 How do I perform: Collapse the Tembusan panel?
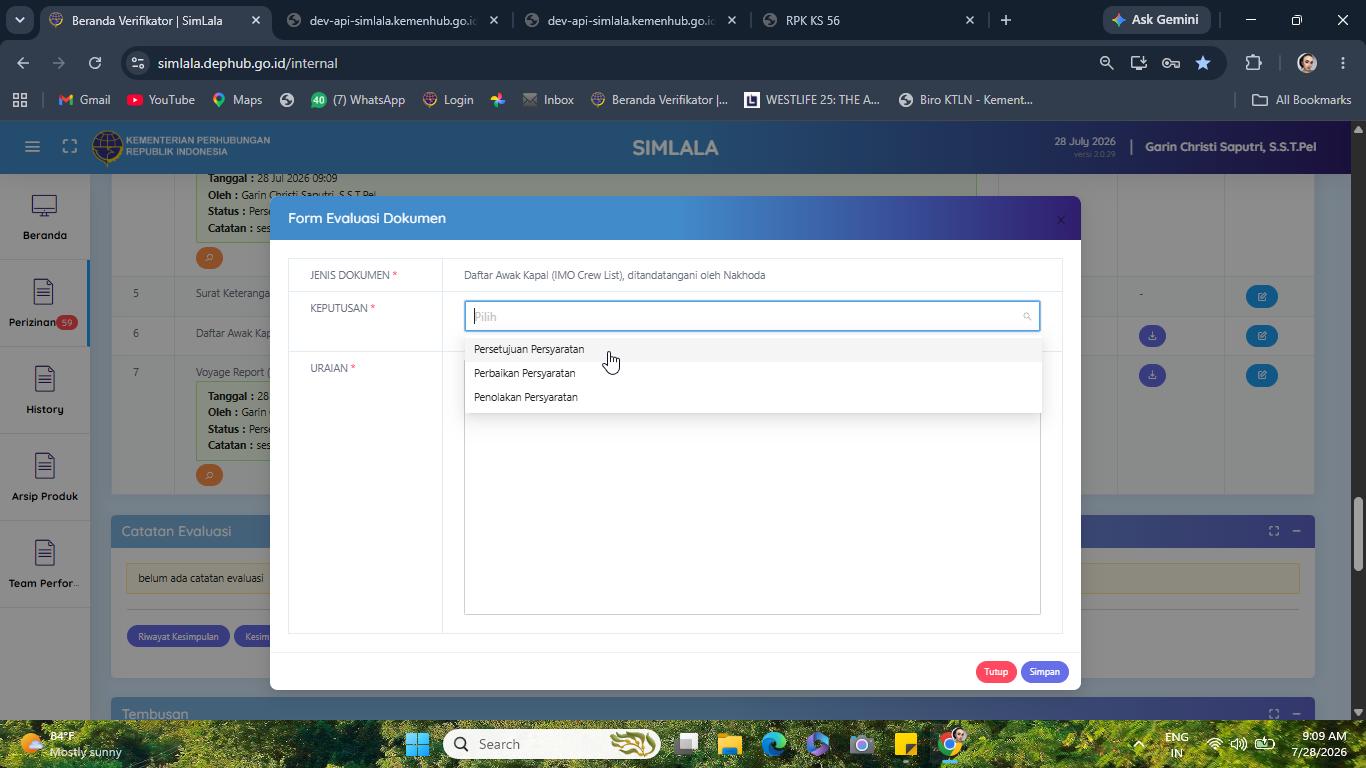coord(1296,714)
